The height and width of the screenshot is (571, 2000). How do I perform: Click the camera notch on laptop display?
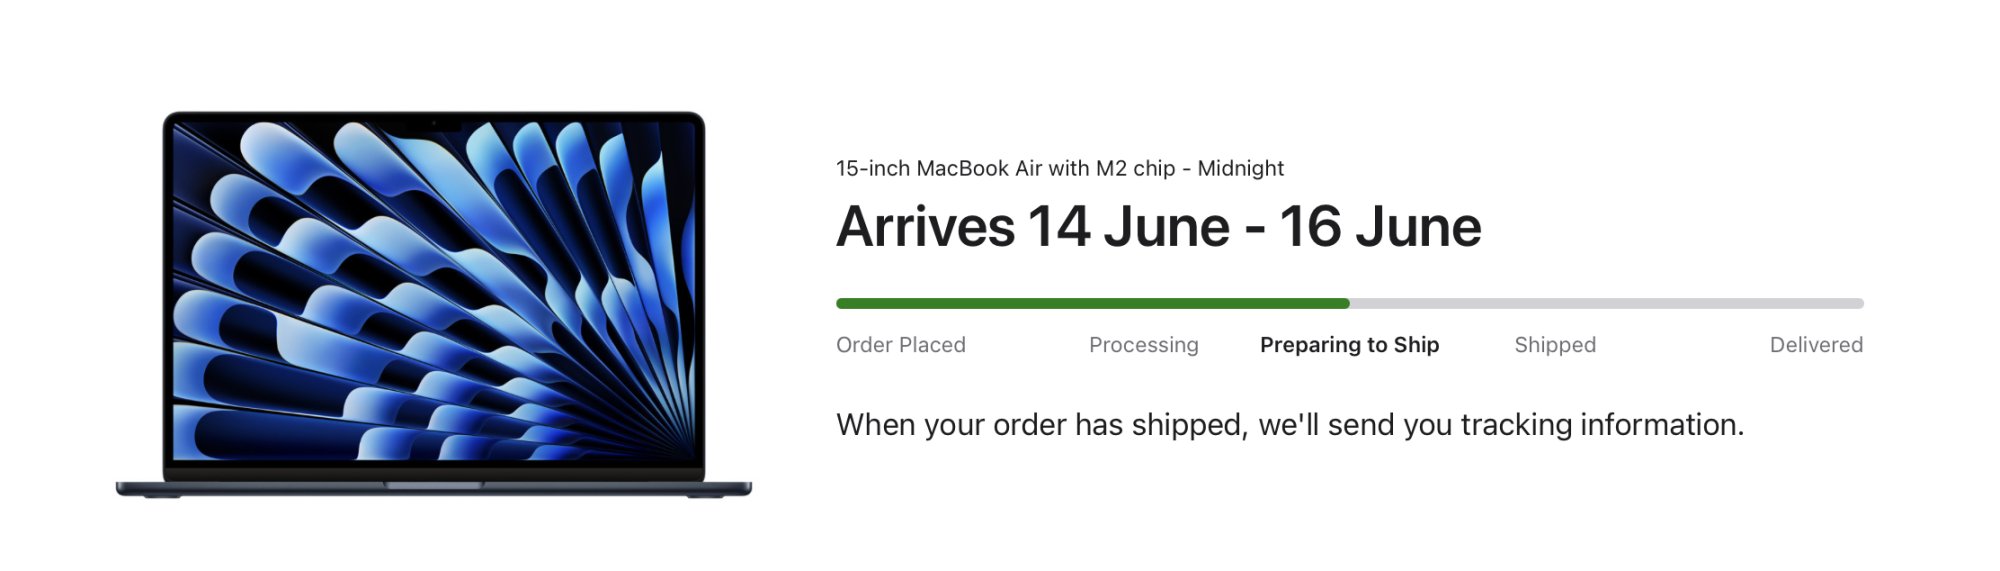click(x=433, y=124)
